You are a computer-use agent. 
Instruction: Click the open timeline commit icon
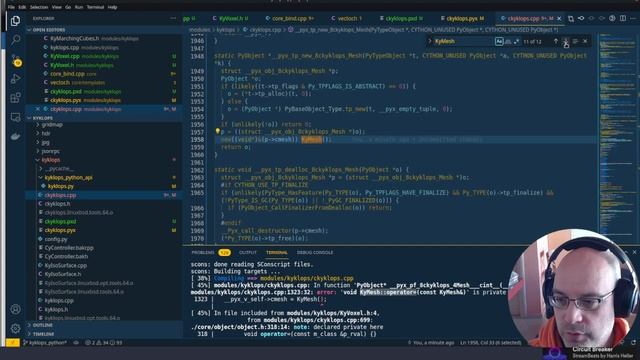click(581, 18)
